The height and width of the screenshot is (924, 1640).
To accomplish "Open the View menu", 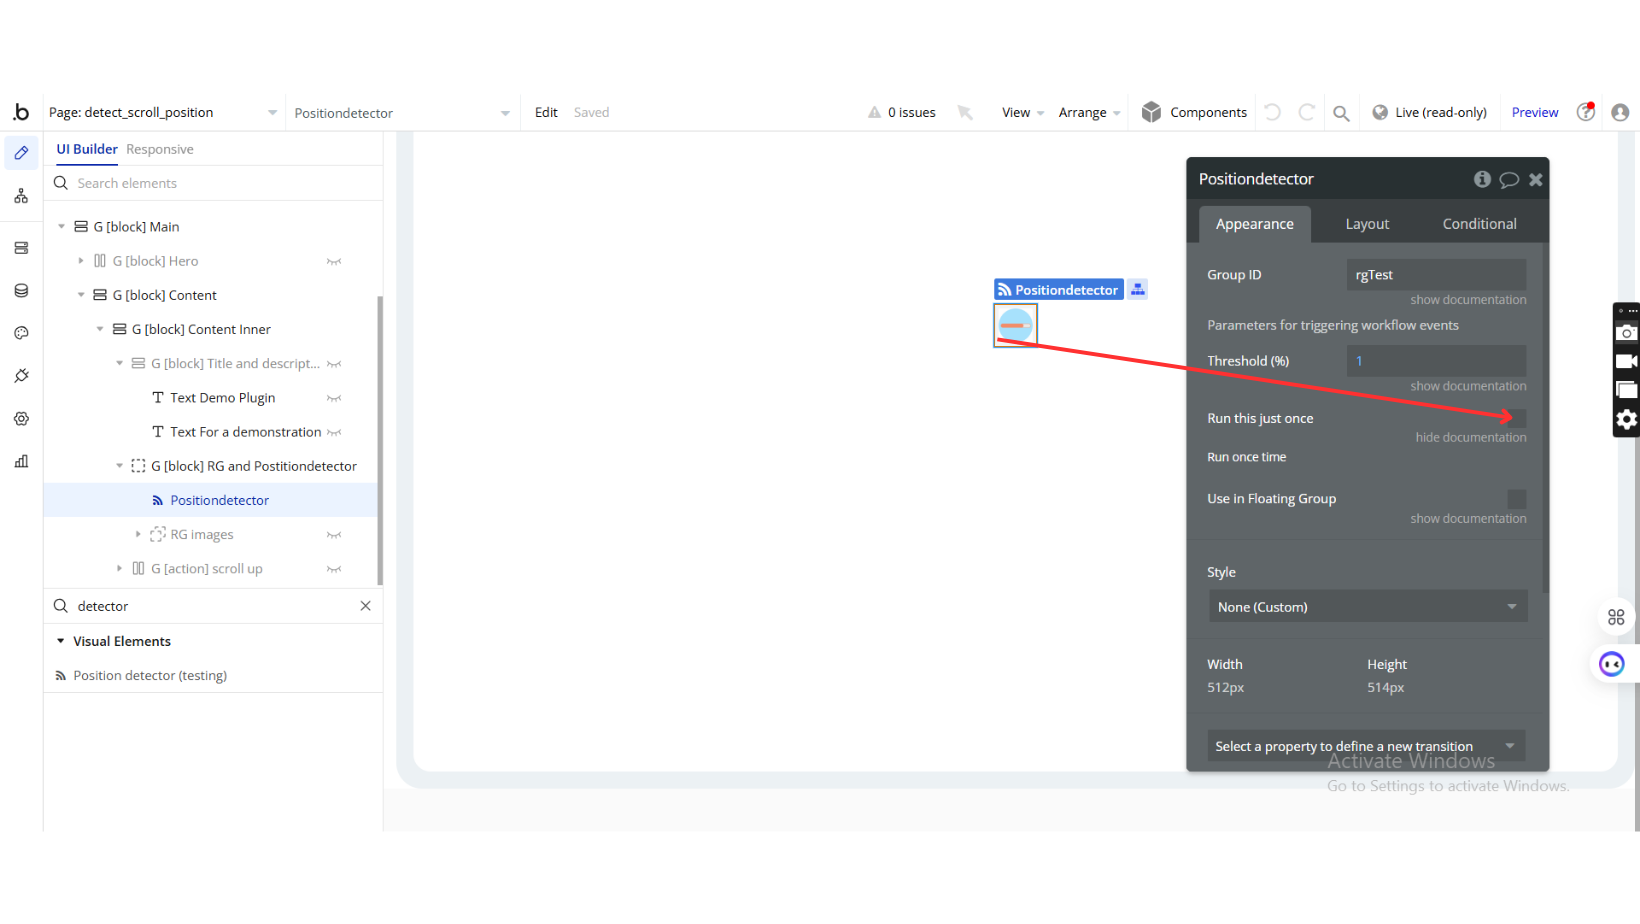I will [x=1023, y=112].
